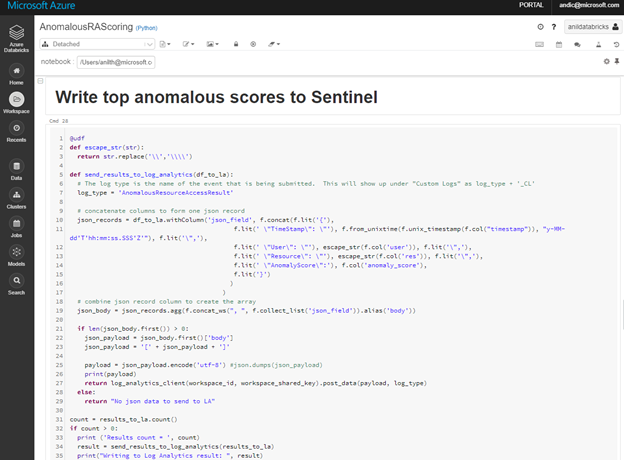
Task: Open Workspace from the sidebar
Action: tap(17, 103)
